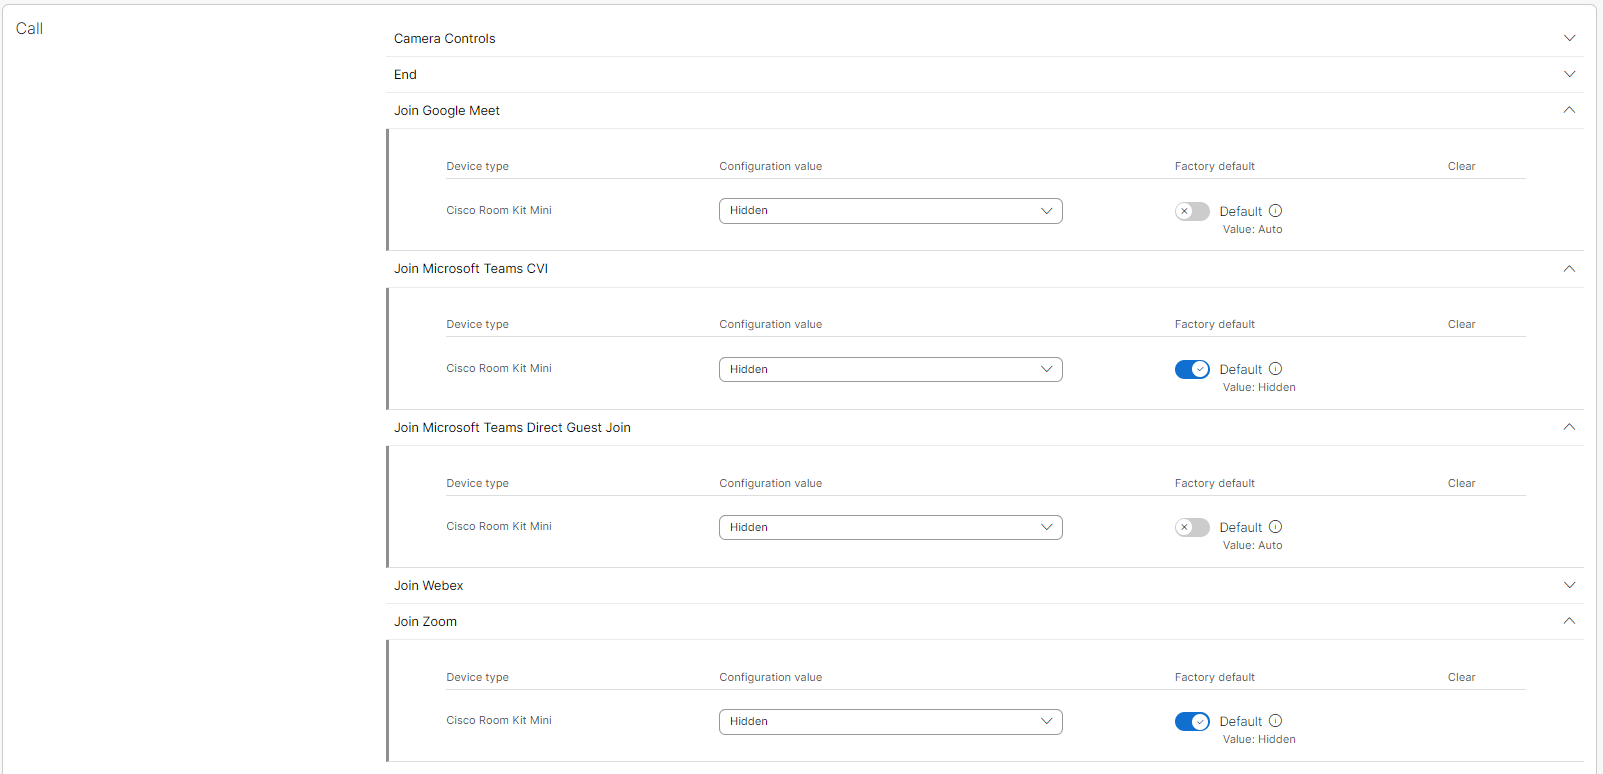Screen dimensions: 1603x774
Task: Collapse the Join Zoom section chevron
Action: click(x=1569, y=621)
